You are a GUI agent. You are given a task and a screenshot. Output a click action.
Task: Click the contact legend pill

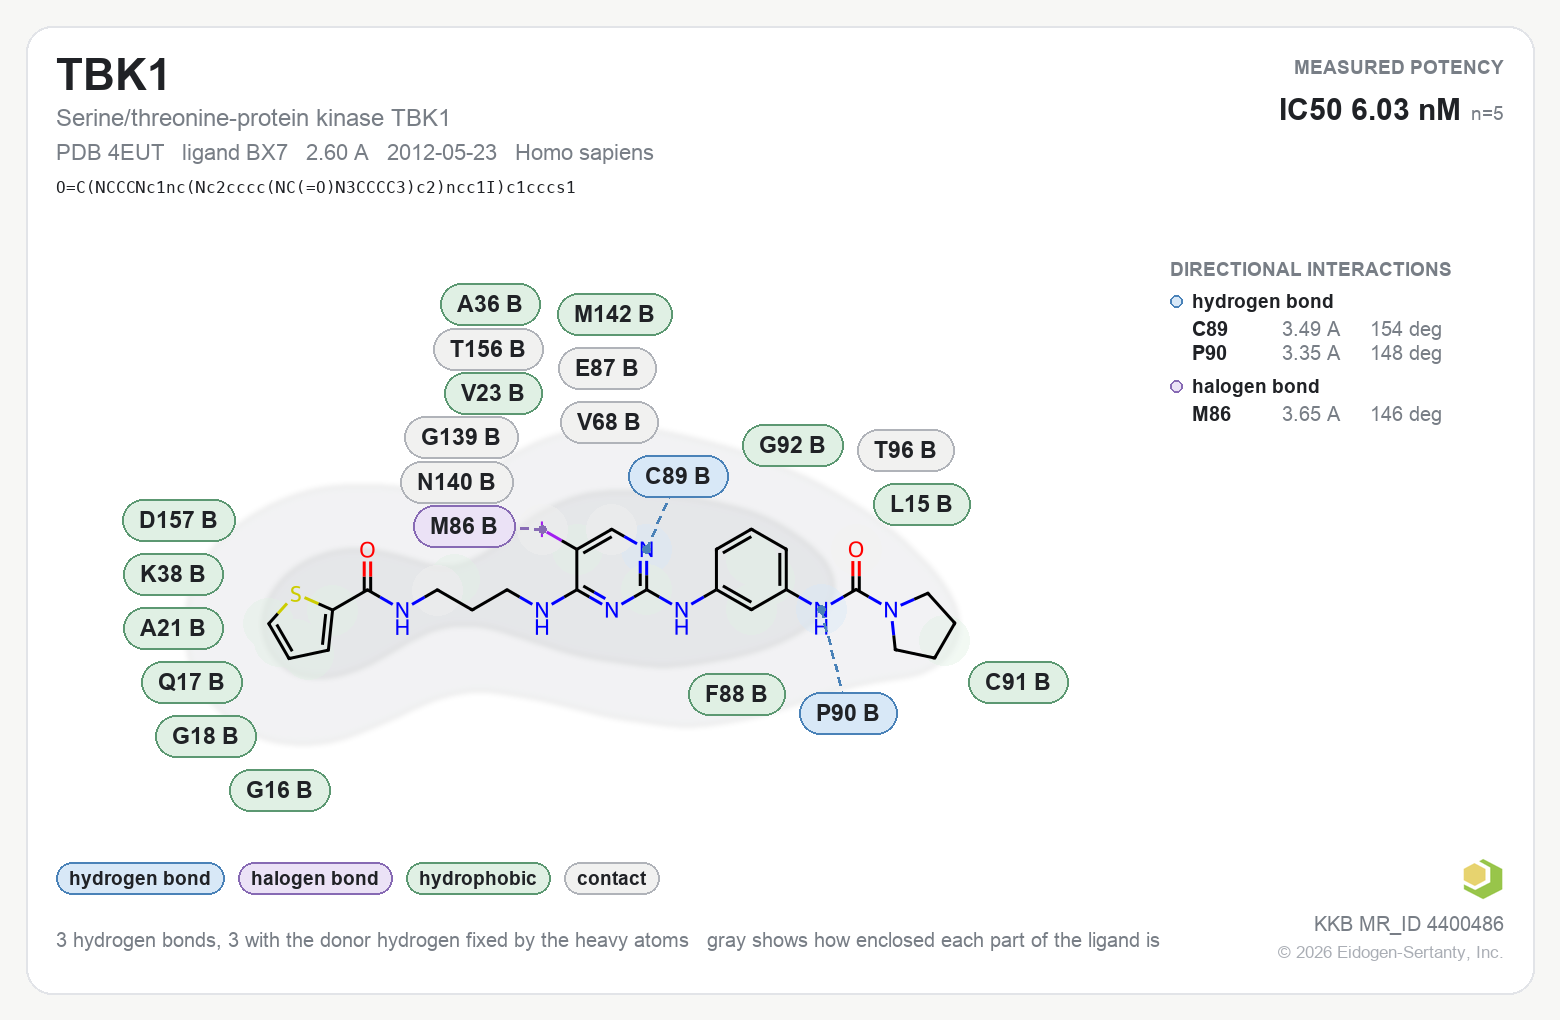[x=612, y=878]
